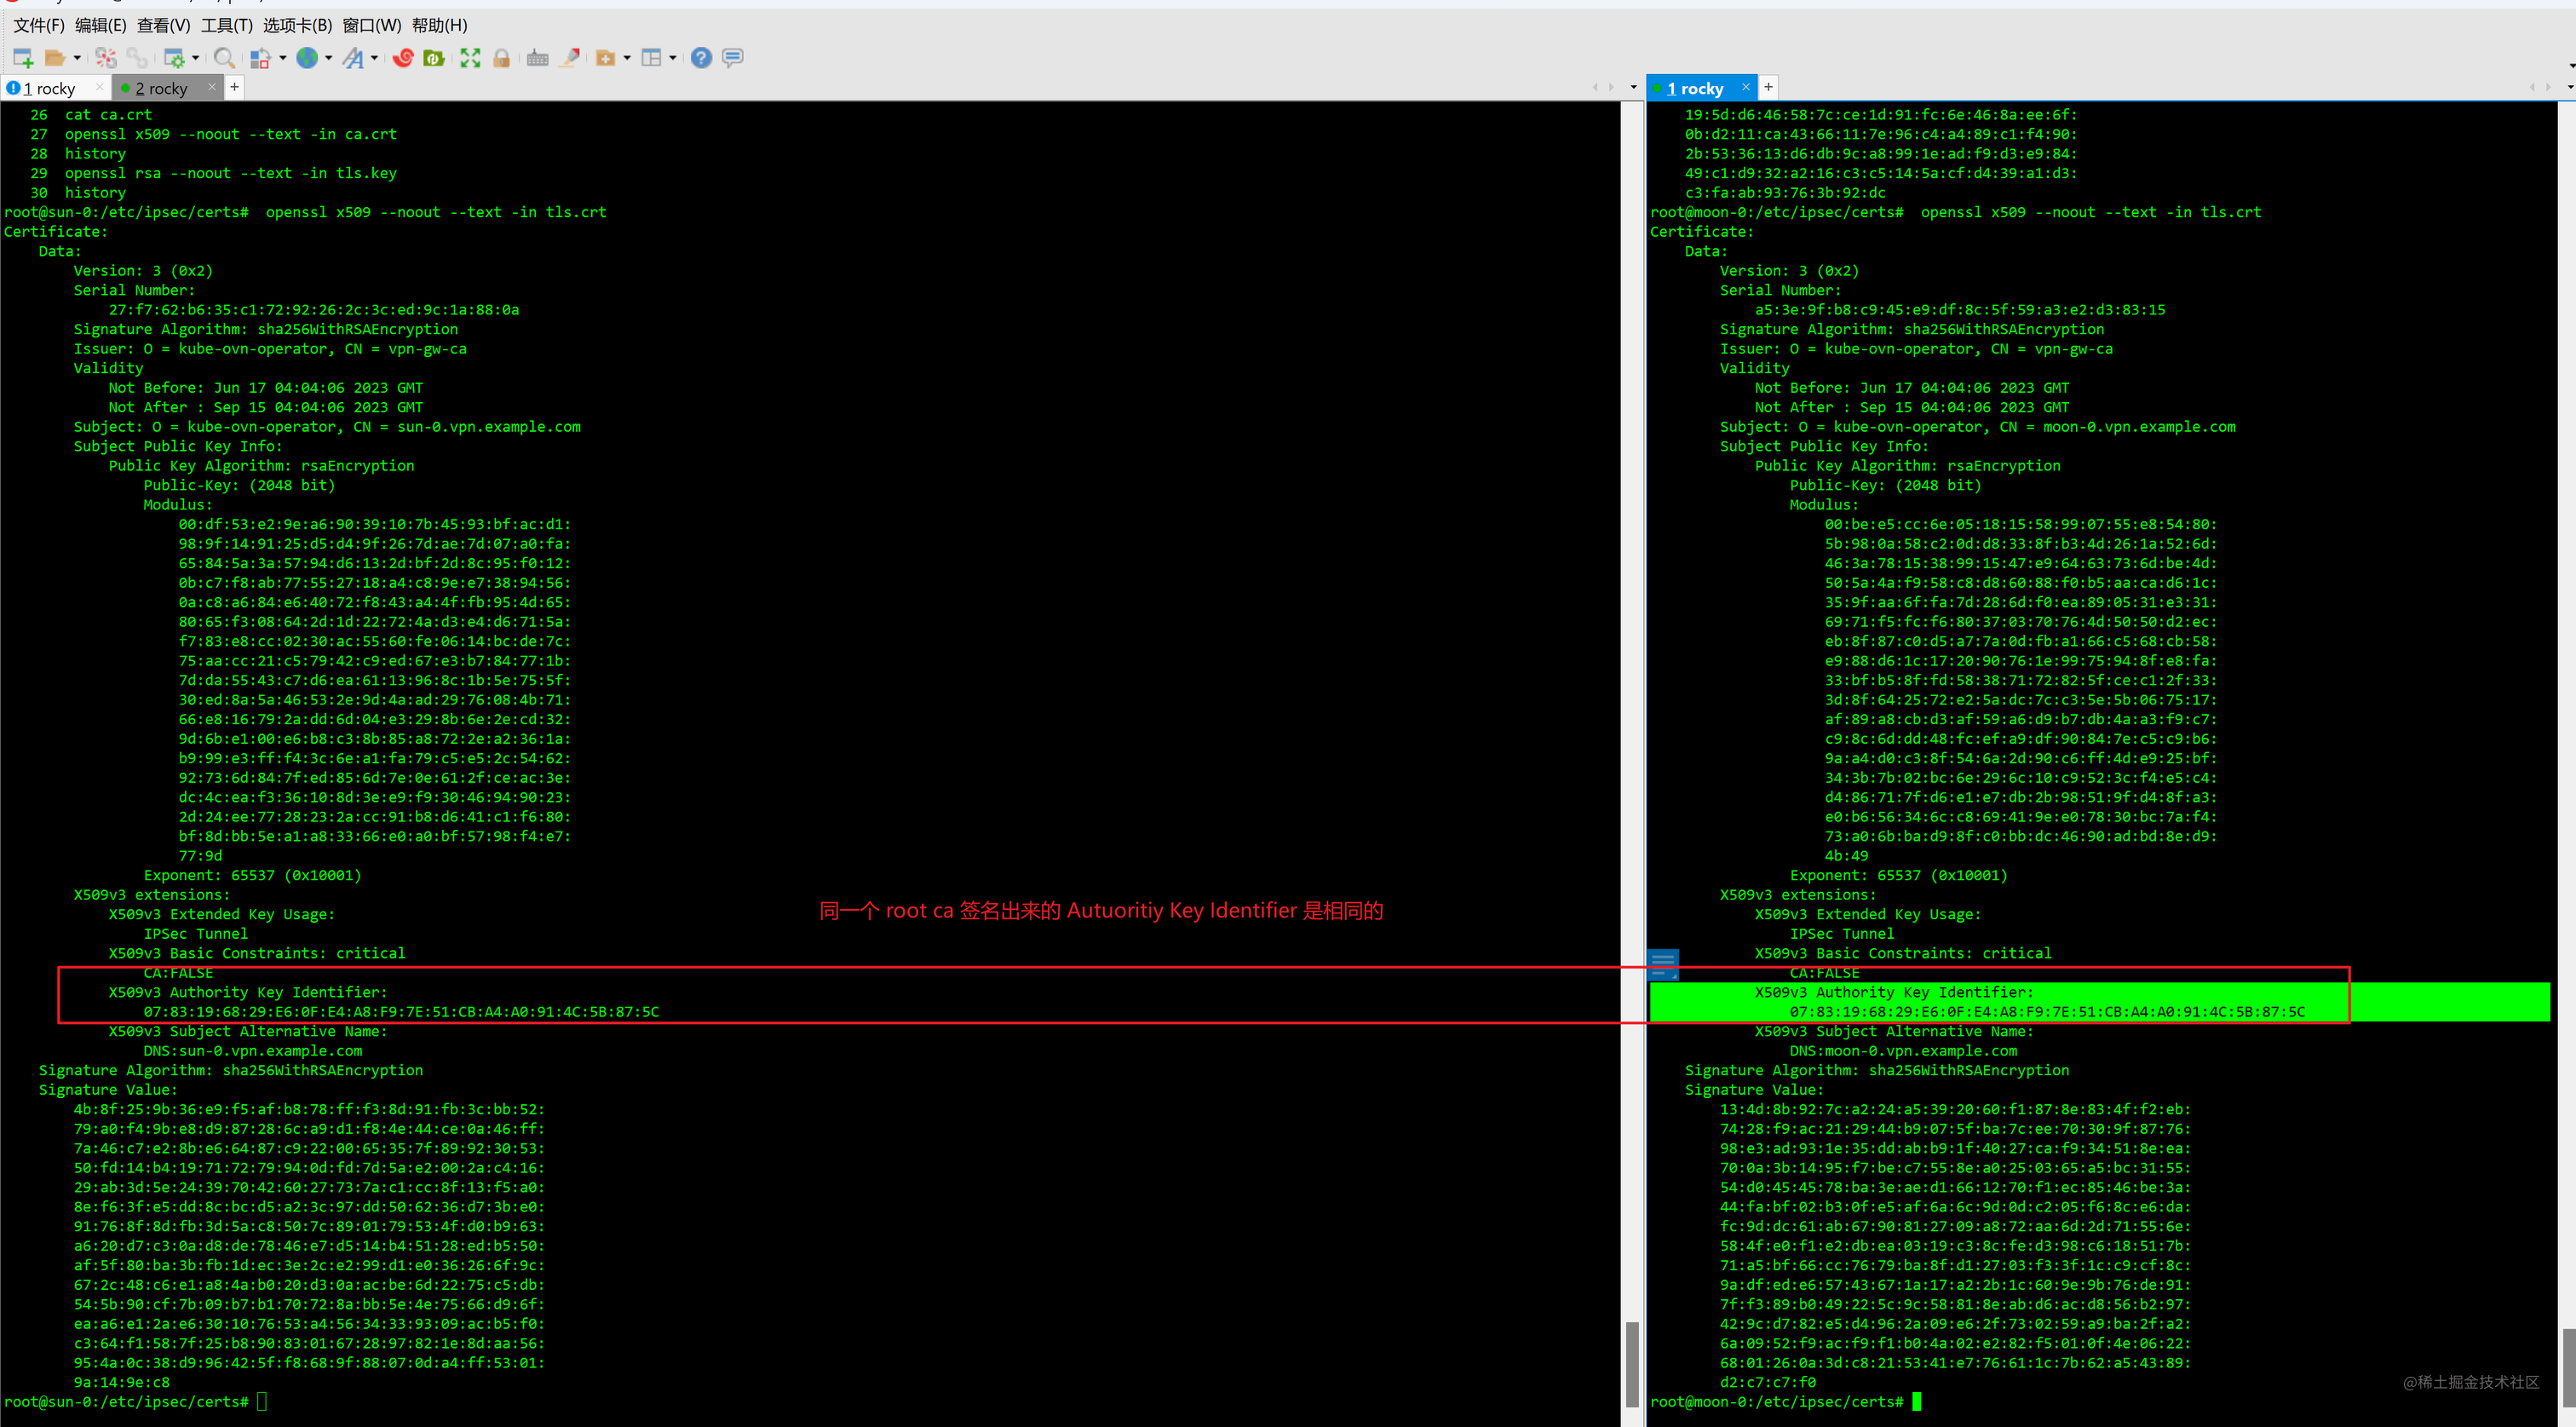
Task: Open the keyboard key mapping icon
Action: (538, 58)
